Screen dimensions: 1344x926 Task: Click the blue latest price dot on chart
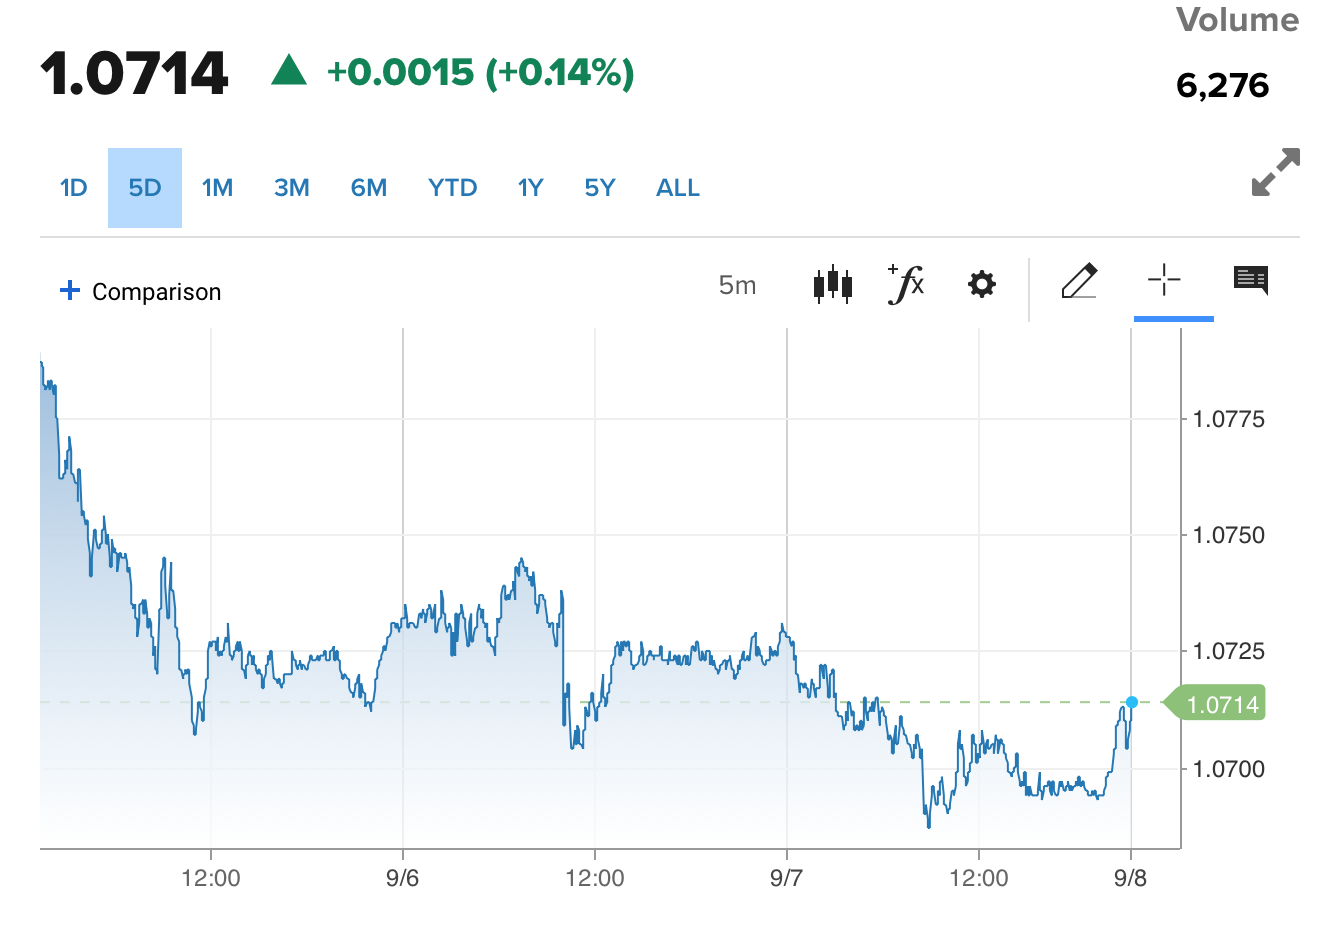pos(1132,702)
